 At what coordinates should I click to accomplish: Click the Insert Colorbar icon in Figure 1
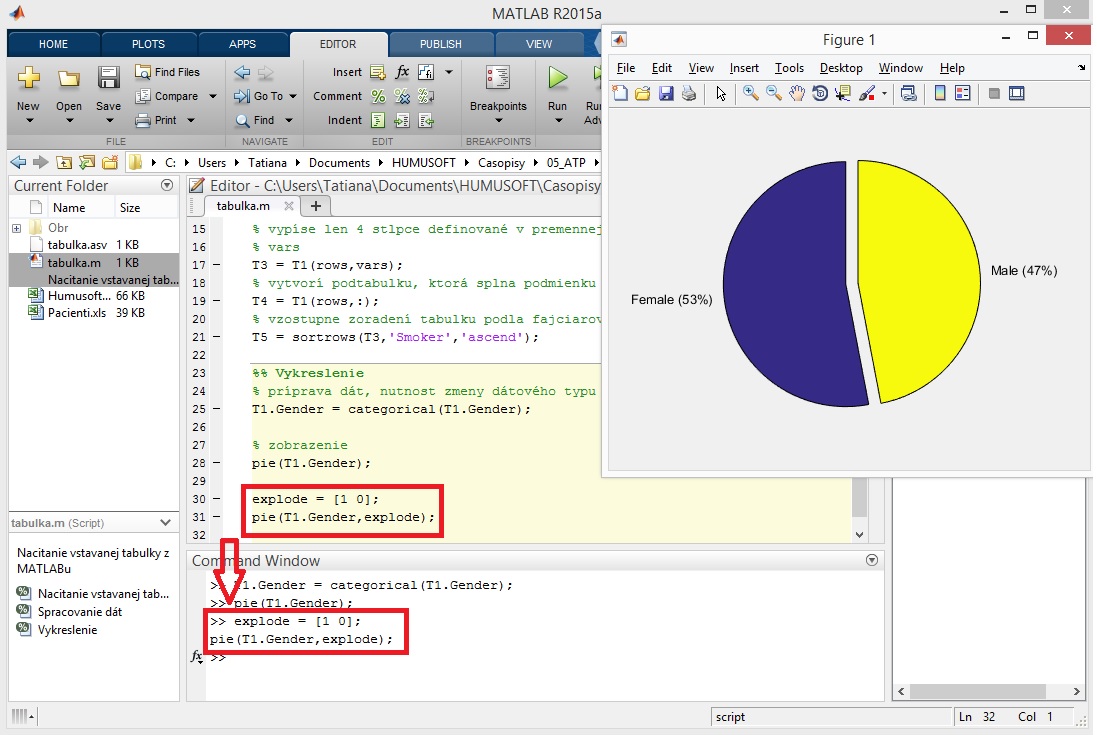click(940, 93)
